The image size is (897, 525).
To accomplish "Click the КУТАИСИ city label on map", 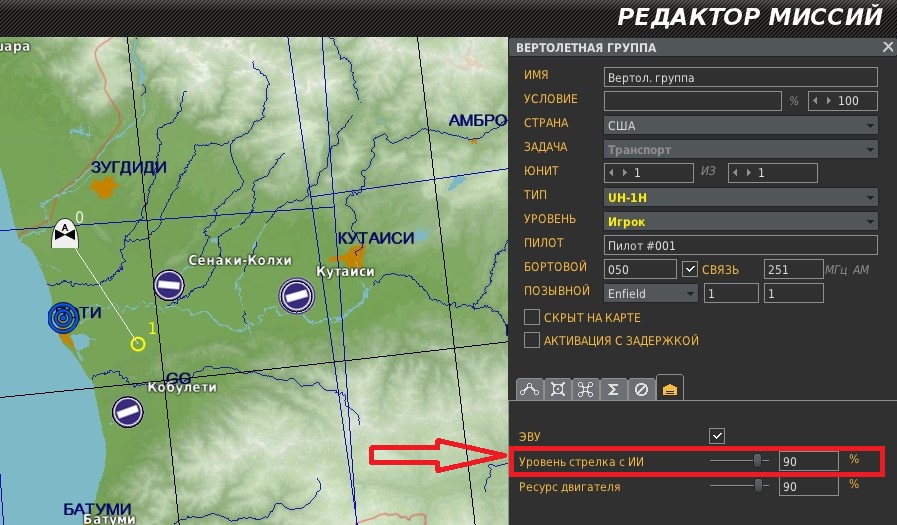I will click(x=375, y=238).
